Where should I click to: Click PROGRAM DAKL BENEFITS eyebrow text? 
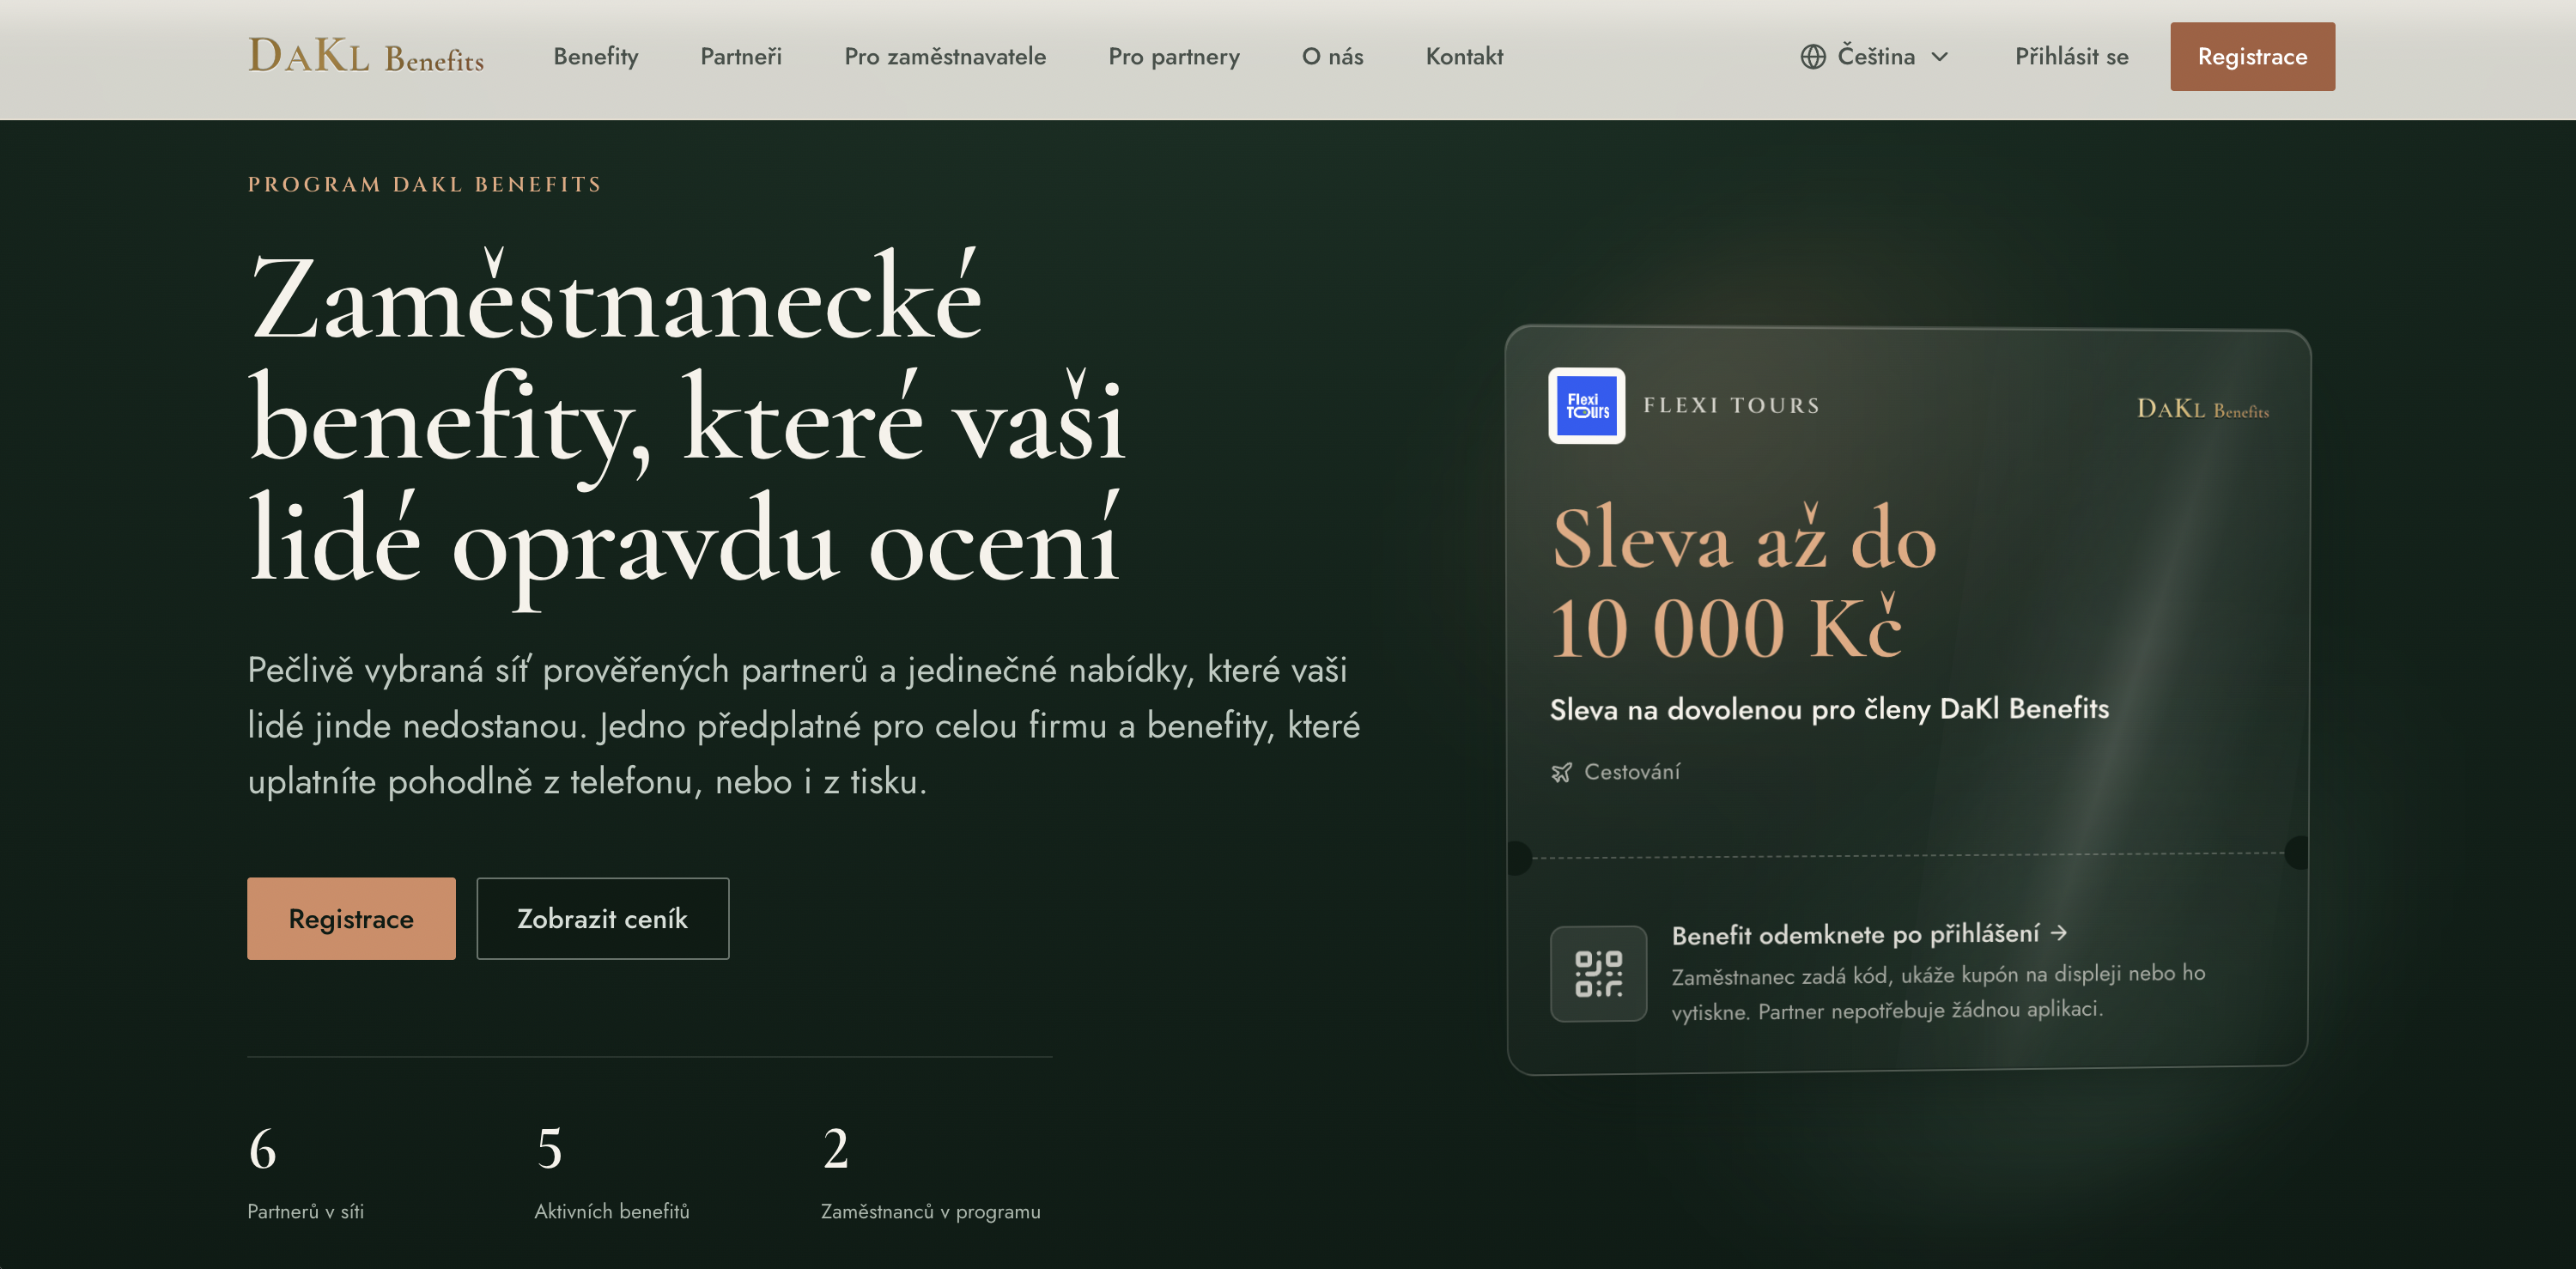[x=425, y=185]
